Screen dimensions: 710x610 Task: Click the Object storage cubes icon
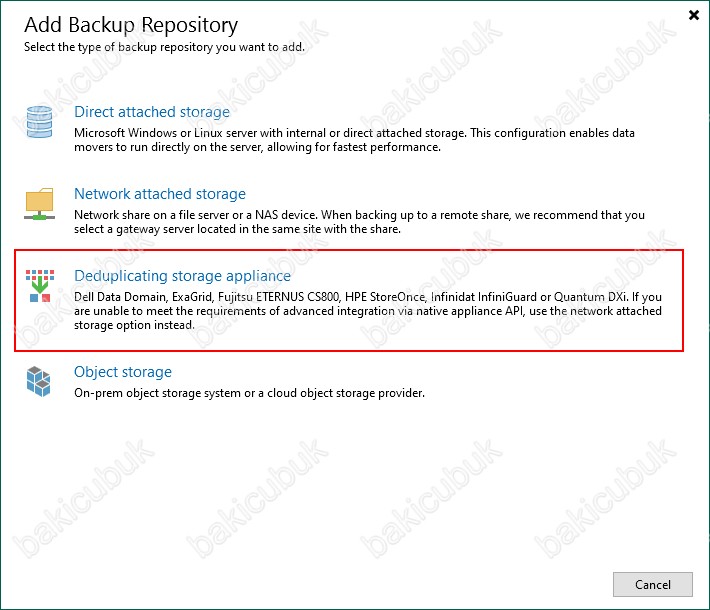click(38, 382)
